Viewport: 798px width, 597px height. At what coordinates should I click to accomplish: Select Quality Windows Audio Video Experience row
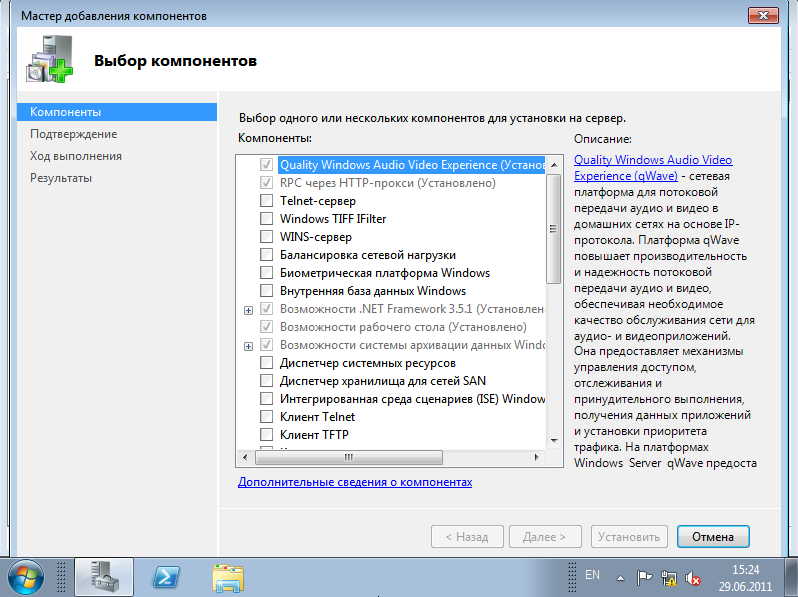tap(412, 165)
